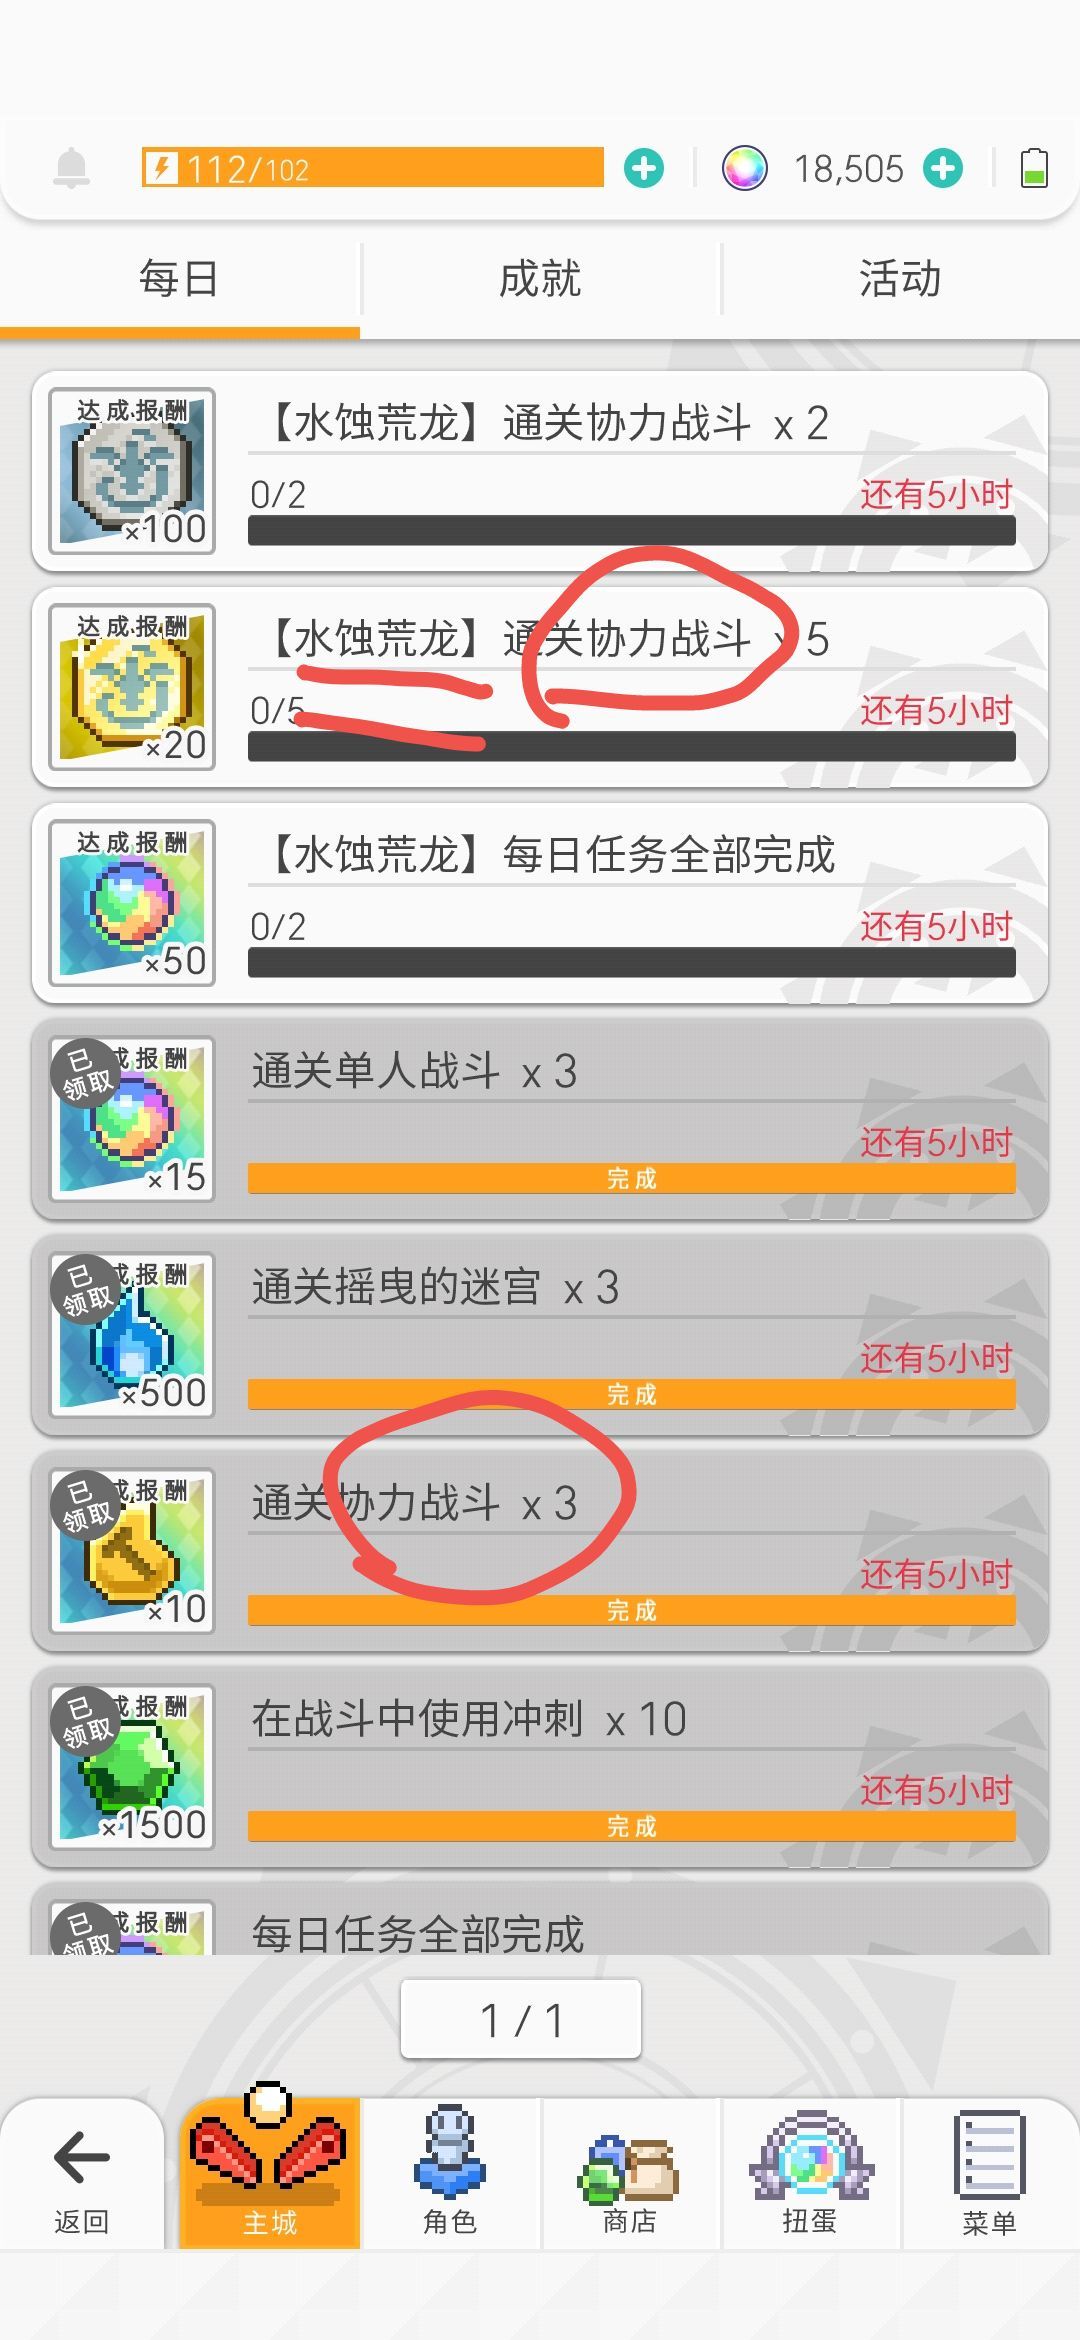
Task: Open the 菜单 menu
Action: (x=990, y=2172)
